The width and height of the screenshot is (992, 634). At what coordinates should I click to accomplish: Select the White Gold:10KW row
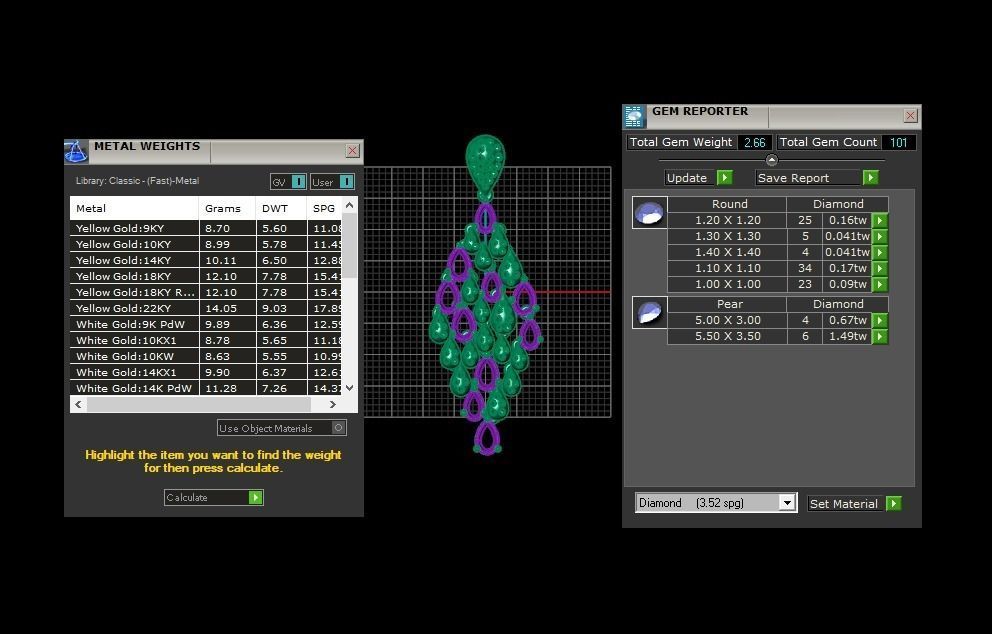(206, 356)
